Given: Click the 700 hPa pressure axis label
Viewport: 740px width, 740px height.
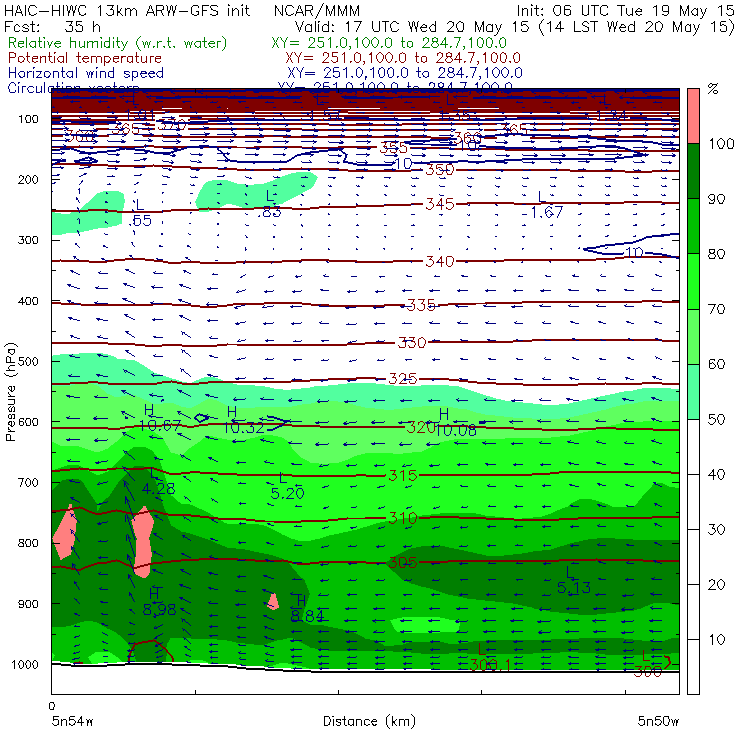Looking at the screenshot, I should click(28, 483).
